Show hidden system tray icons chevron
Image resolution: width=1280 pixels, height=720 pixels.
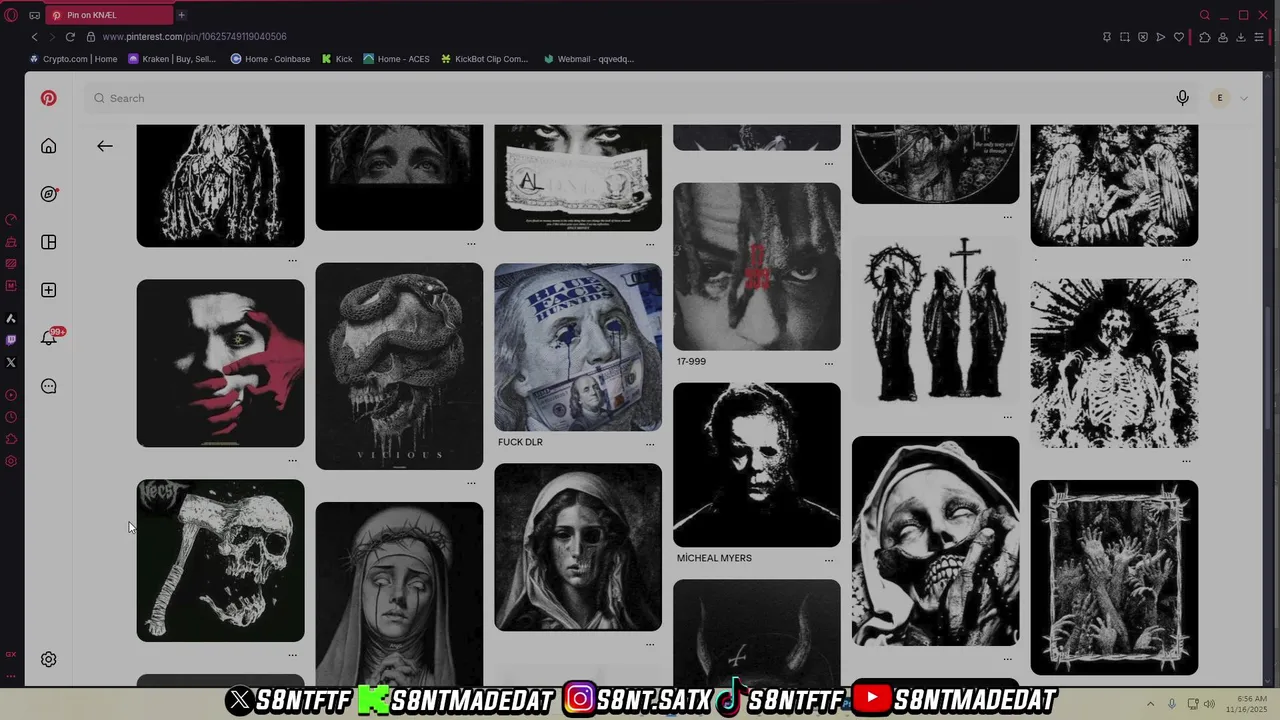pos(1150,704)
